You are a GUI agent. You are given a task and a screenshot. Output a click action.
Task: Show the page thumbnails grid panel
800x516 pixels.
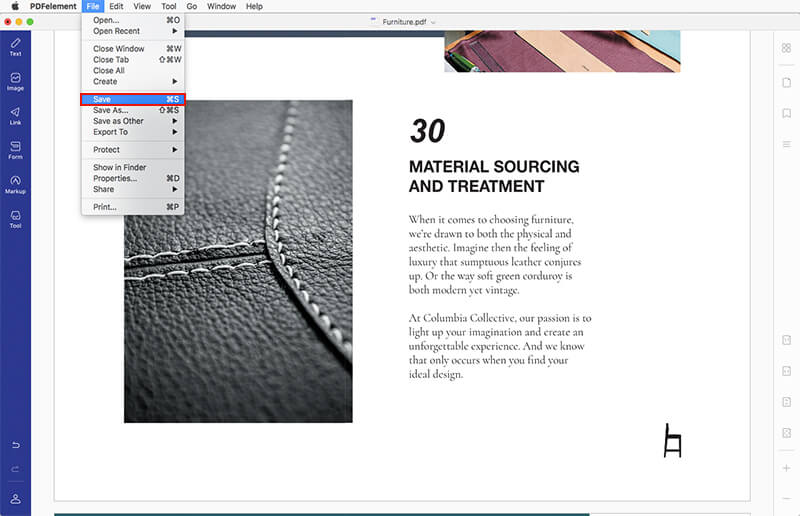(786, 48)
